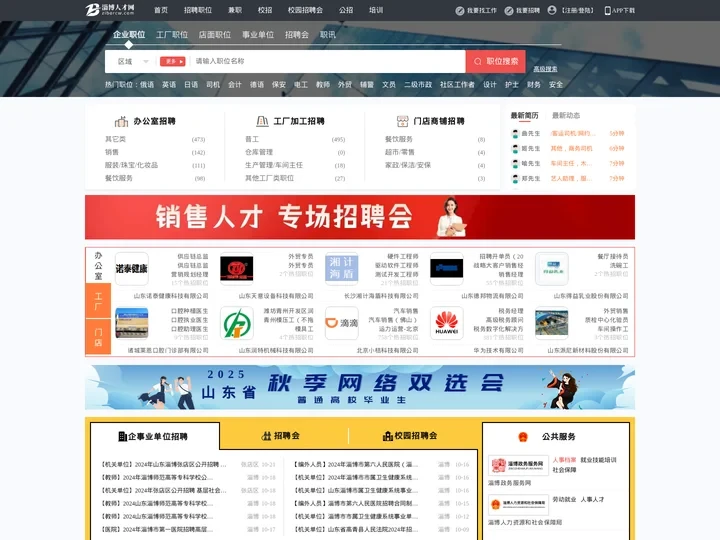Open the 山东派尼新材料 company thumbnail
Image resolution: width=720 pixels, height=540 pixels.
(x=552, y=323)
